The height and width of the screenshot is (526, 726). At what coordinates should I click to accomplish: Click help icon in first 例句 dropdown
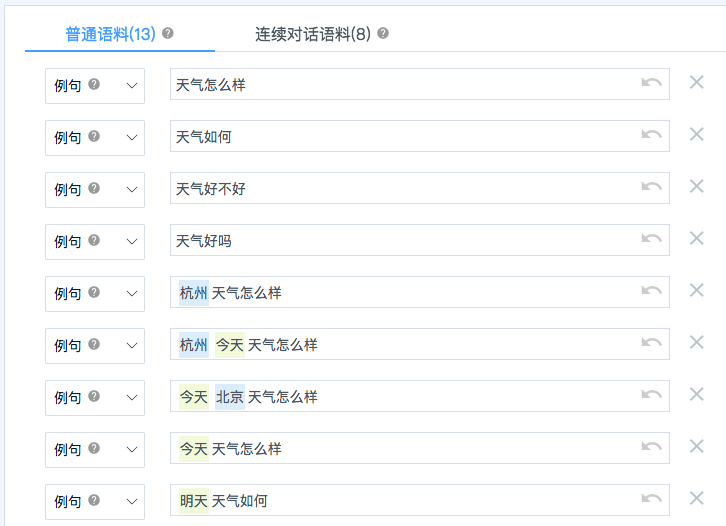[x=94, y=84]
